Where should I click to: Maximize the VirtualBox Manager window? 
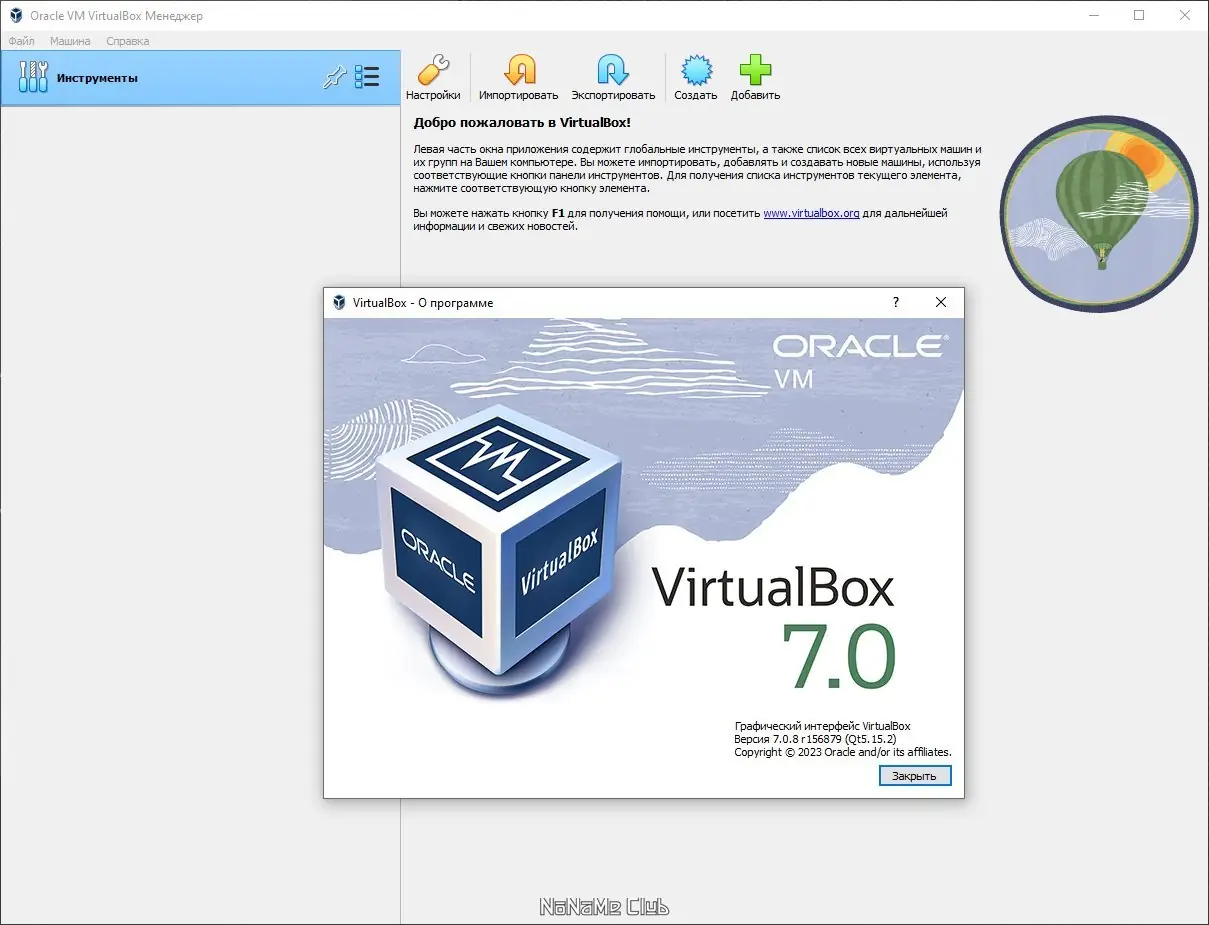(1139, 15)
